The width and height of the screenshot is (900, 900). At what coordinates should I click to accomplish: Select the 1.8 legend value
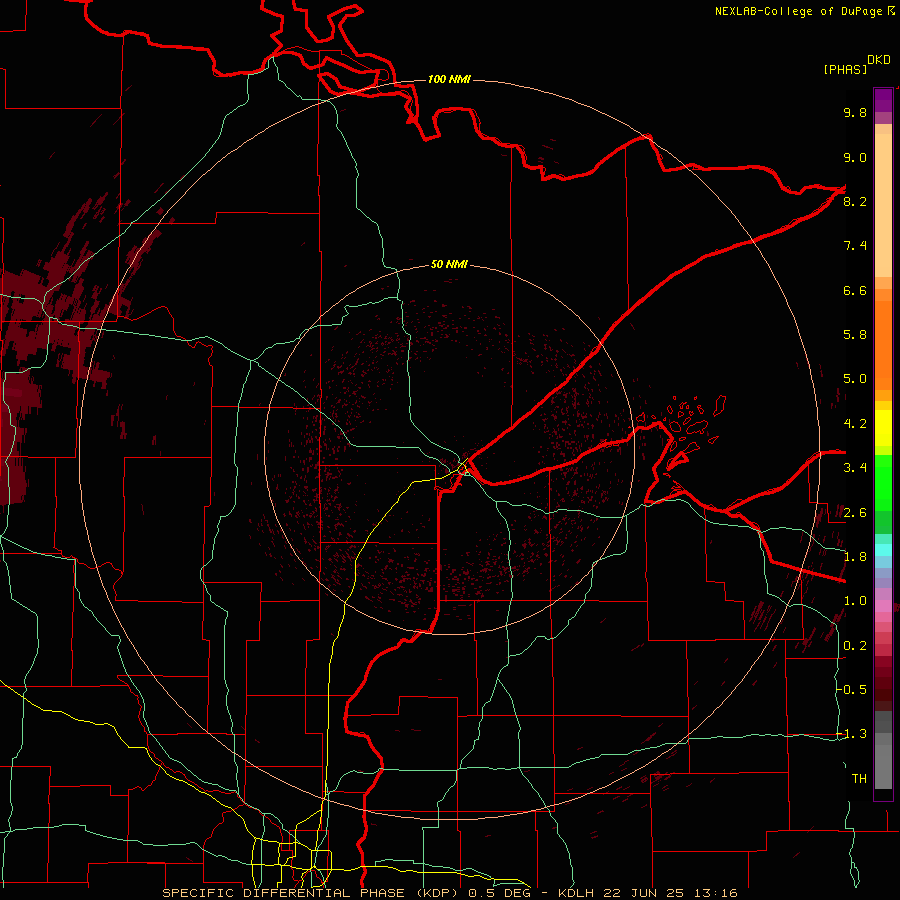(x=855, y=557)
